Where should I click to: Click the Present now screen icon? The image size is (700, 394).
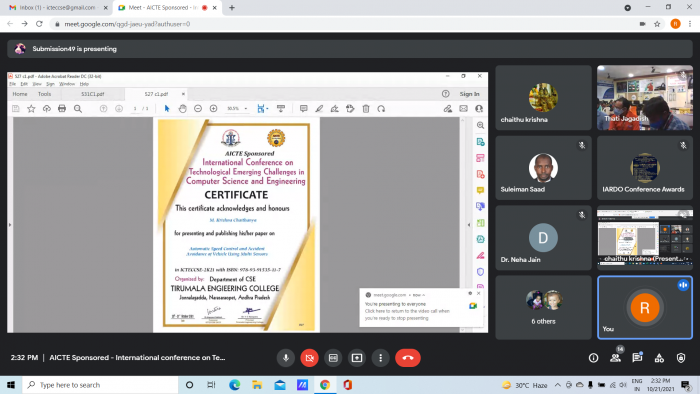357,358
